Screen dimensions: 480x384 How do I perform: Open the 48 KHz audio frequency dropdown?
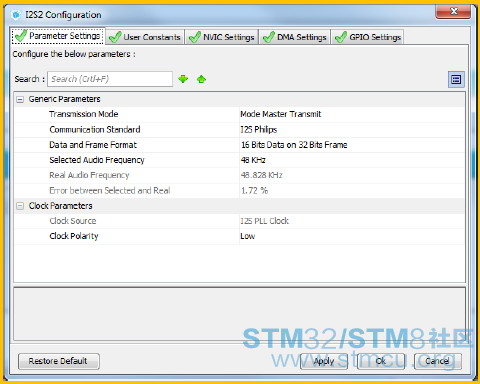352,160
